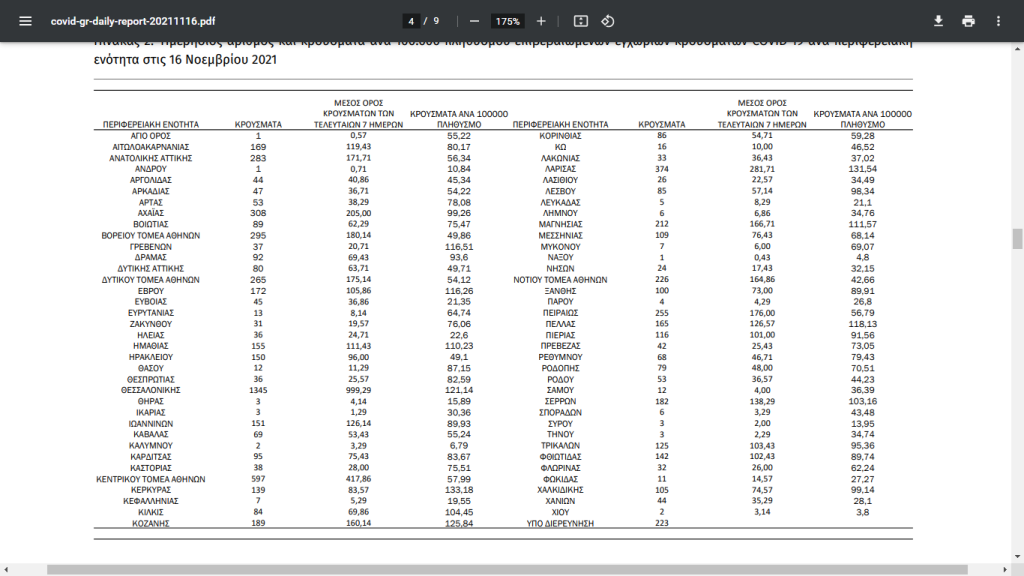Select the 'ΚΕΡΚΥΡΑΣ' row label

pyautogui.click(x=151, y=490)
